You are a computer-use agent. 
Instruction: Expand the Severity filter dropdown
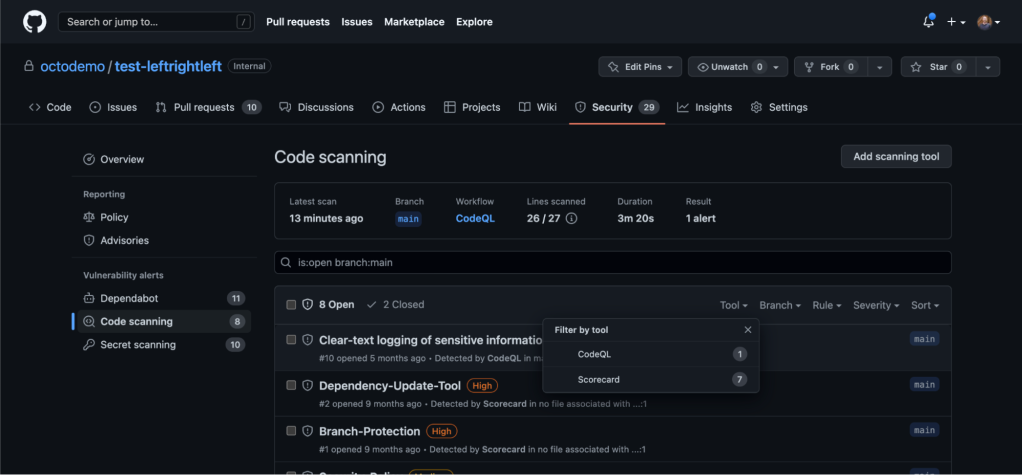click(875, 305)
